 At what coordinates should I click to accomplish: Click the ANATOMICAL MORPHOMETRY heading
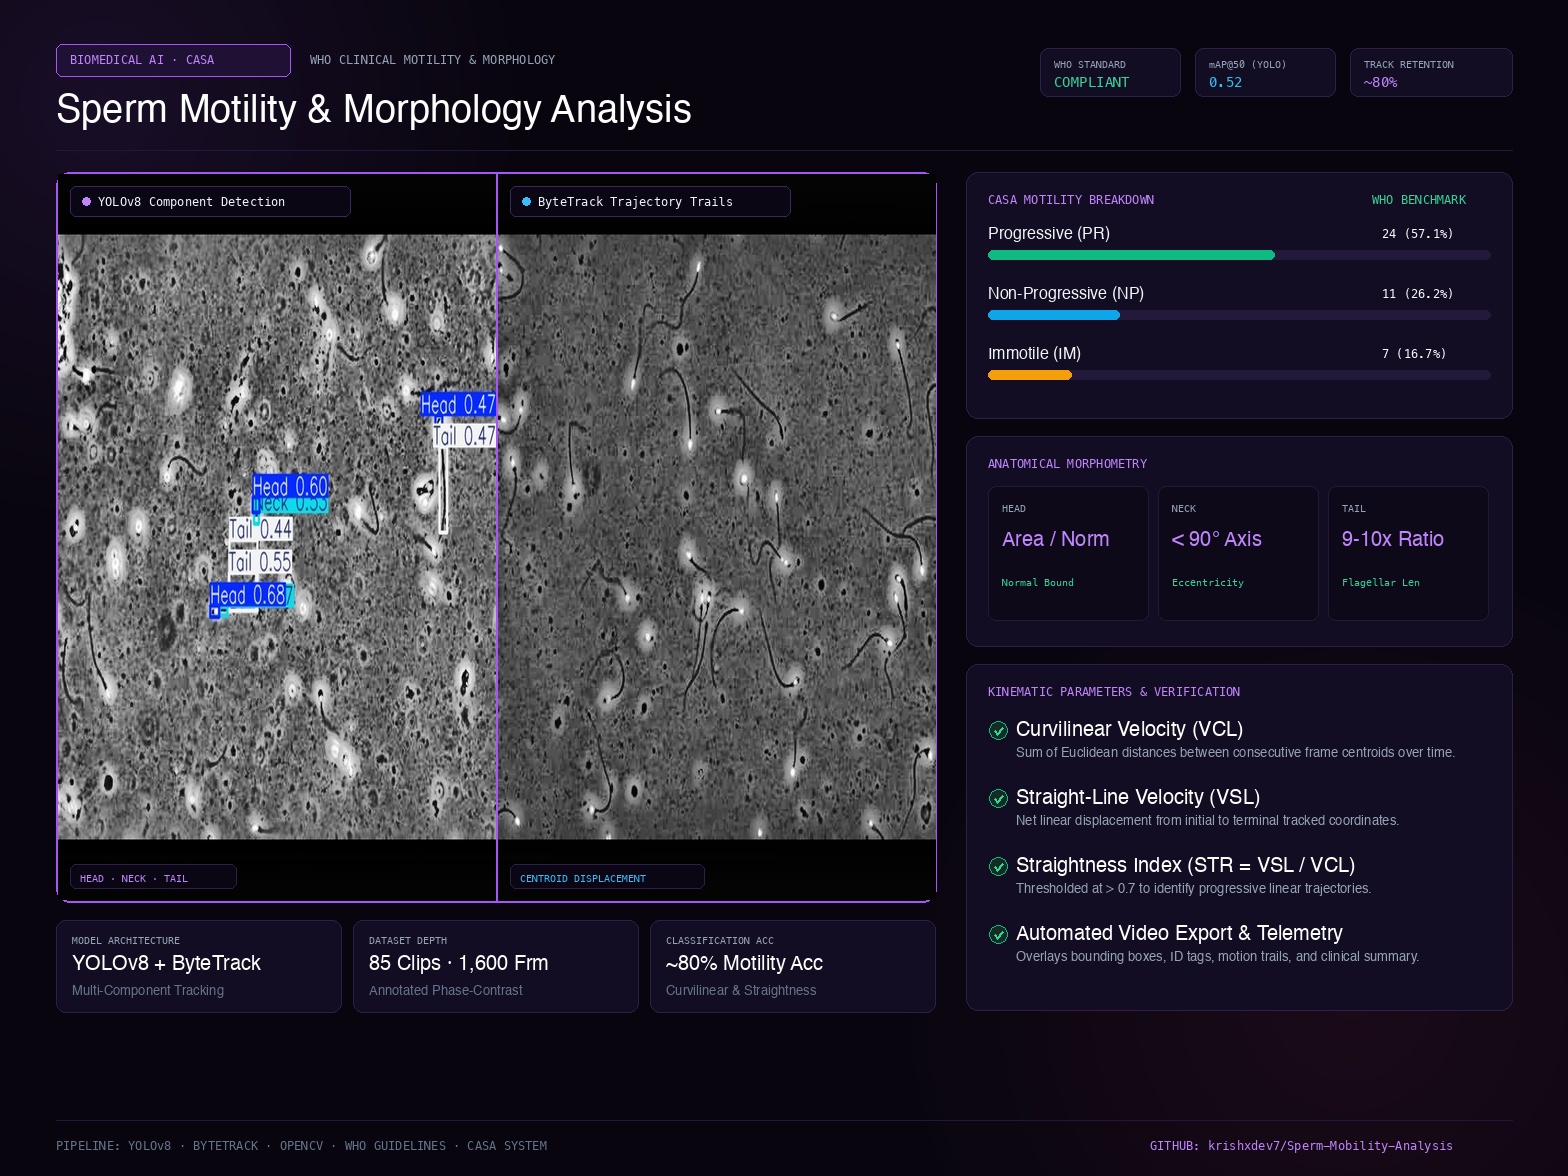[x=1067, y=464]
